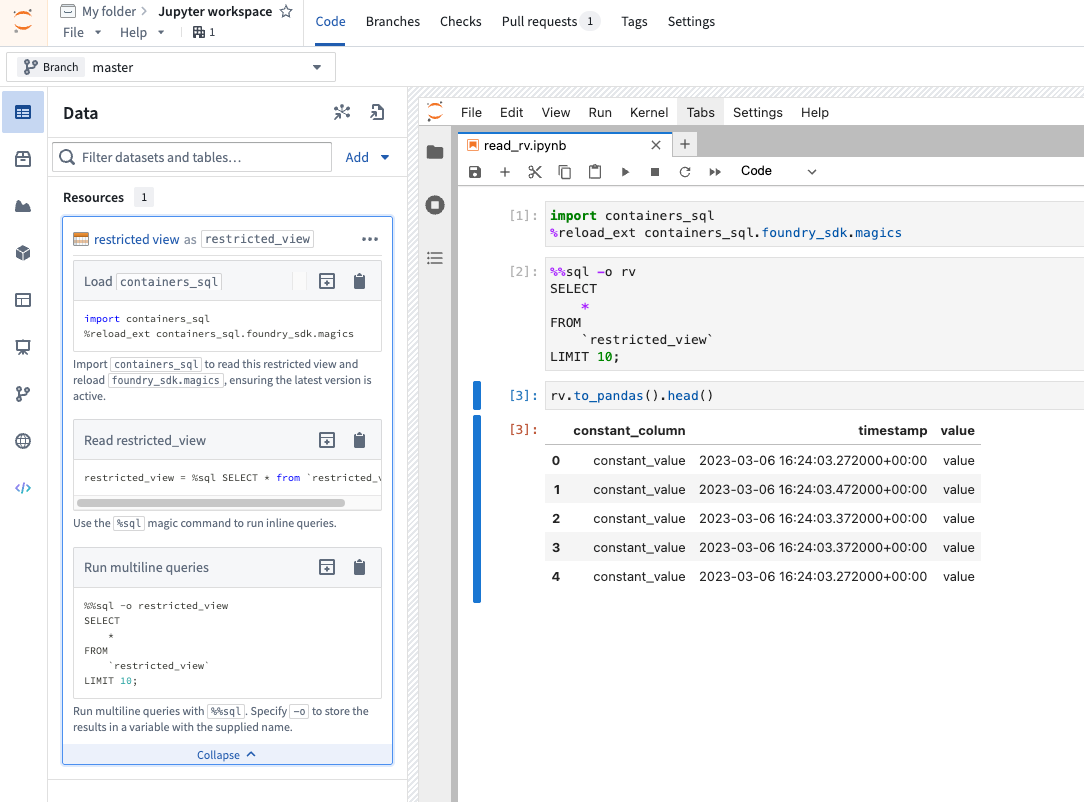Change cell type using Code dropdown
Image resolution: width=1084 pixels, height=802 pixels.
point(778,172)
